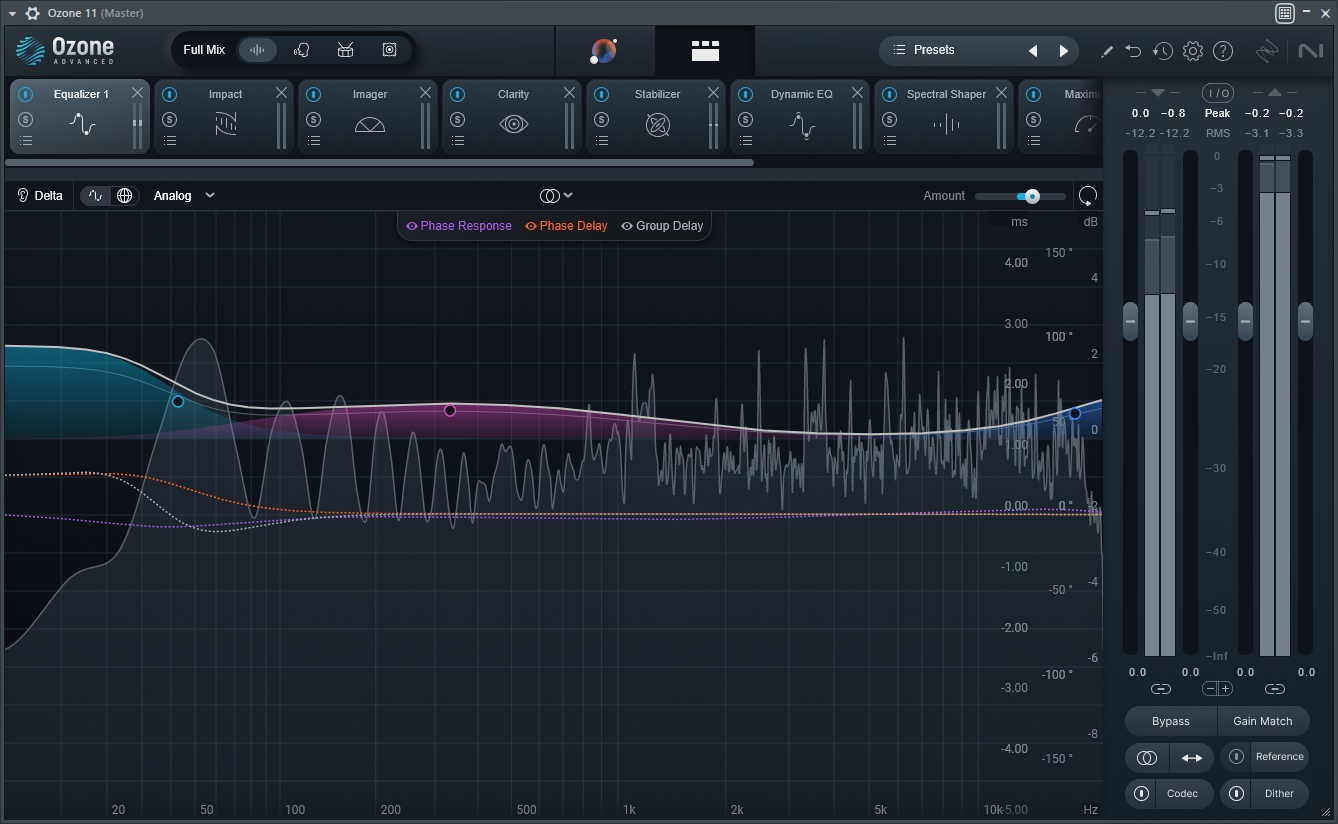
Task: Open Ozone settings gear
Action: tap(1192, 51)
